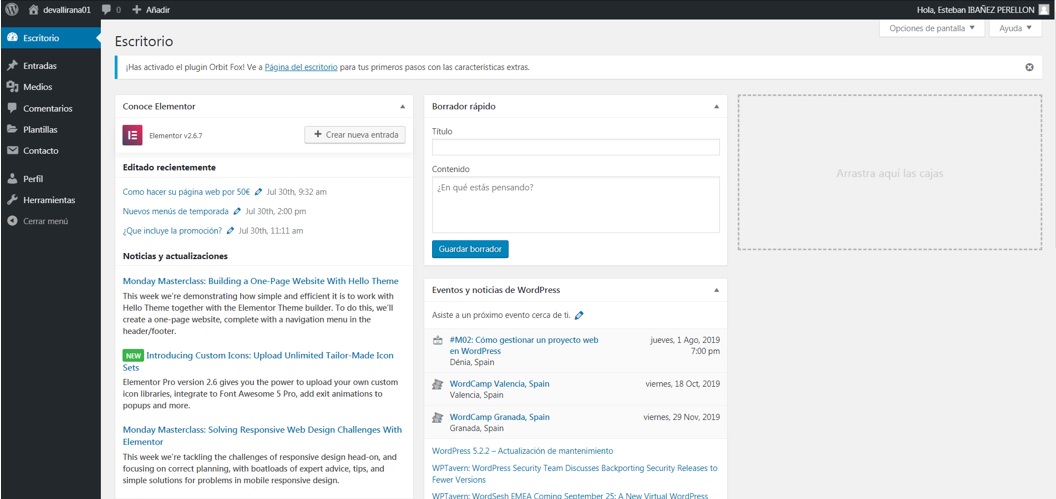Click the Contacto envelope icon
Screen dimensions: 1056x499
[12, 151]
